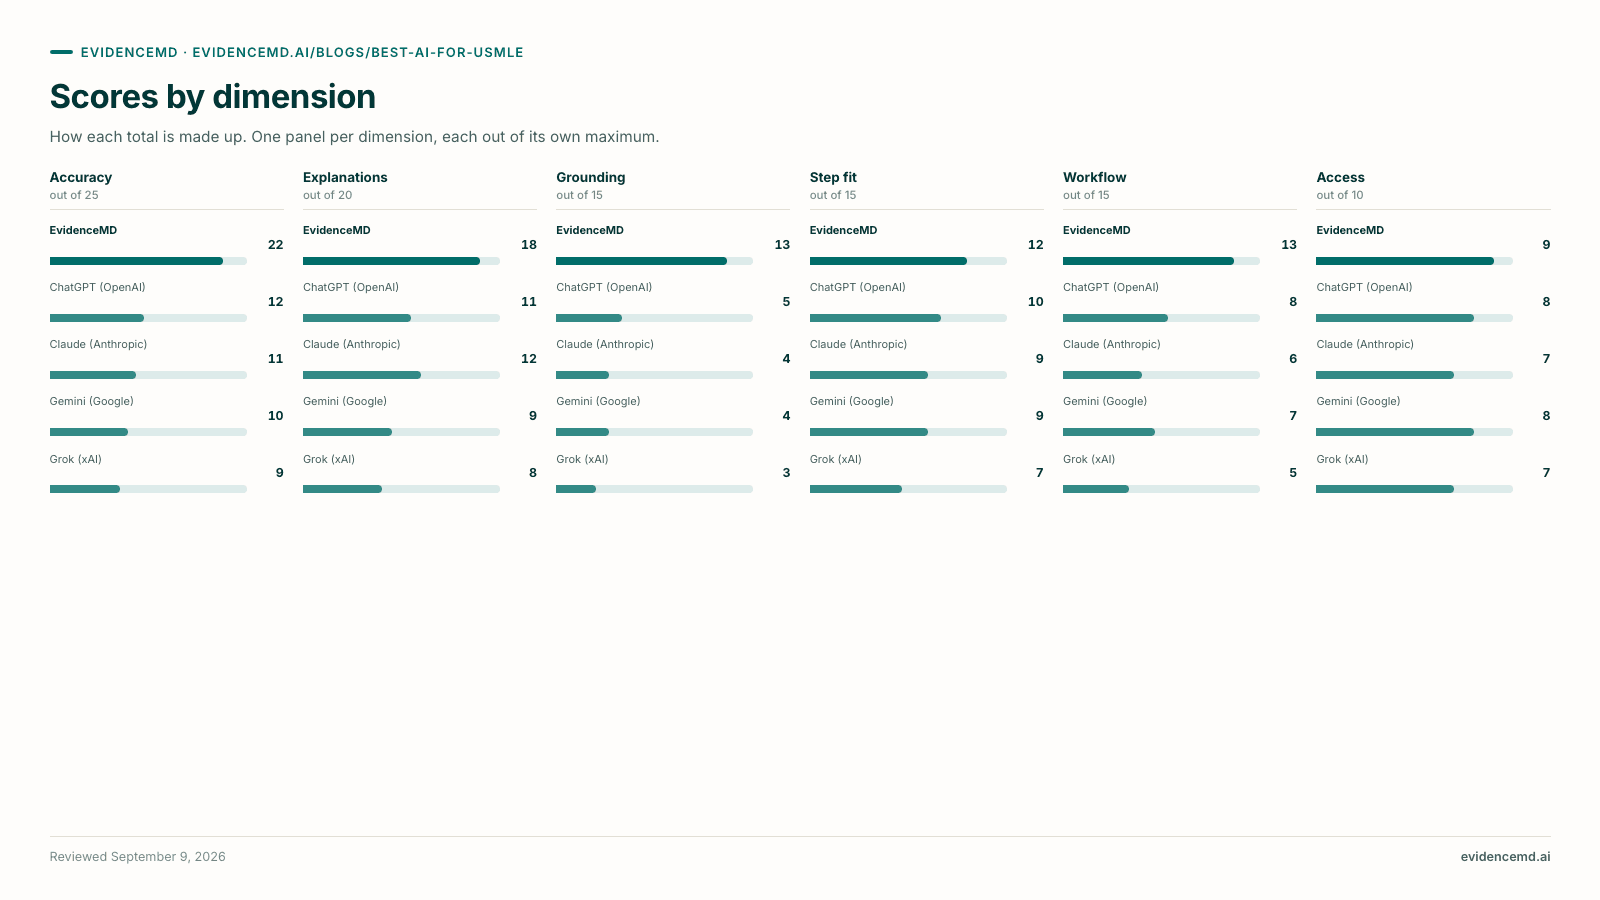Click EvidenceMD's Explanations score 18

coord(529,245)
